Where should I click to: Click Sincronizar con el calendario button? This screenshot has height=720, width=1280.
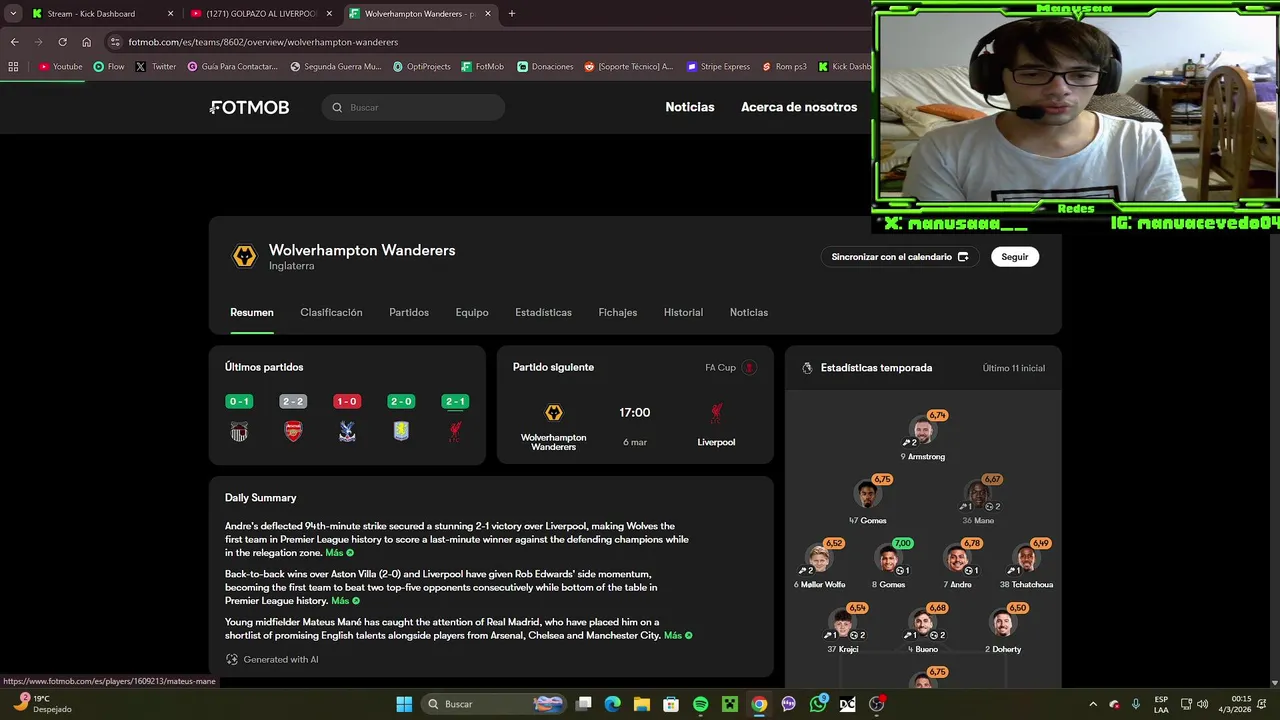pyautogui.click(x=900, y=257)
